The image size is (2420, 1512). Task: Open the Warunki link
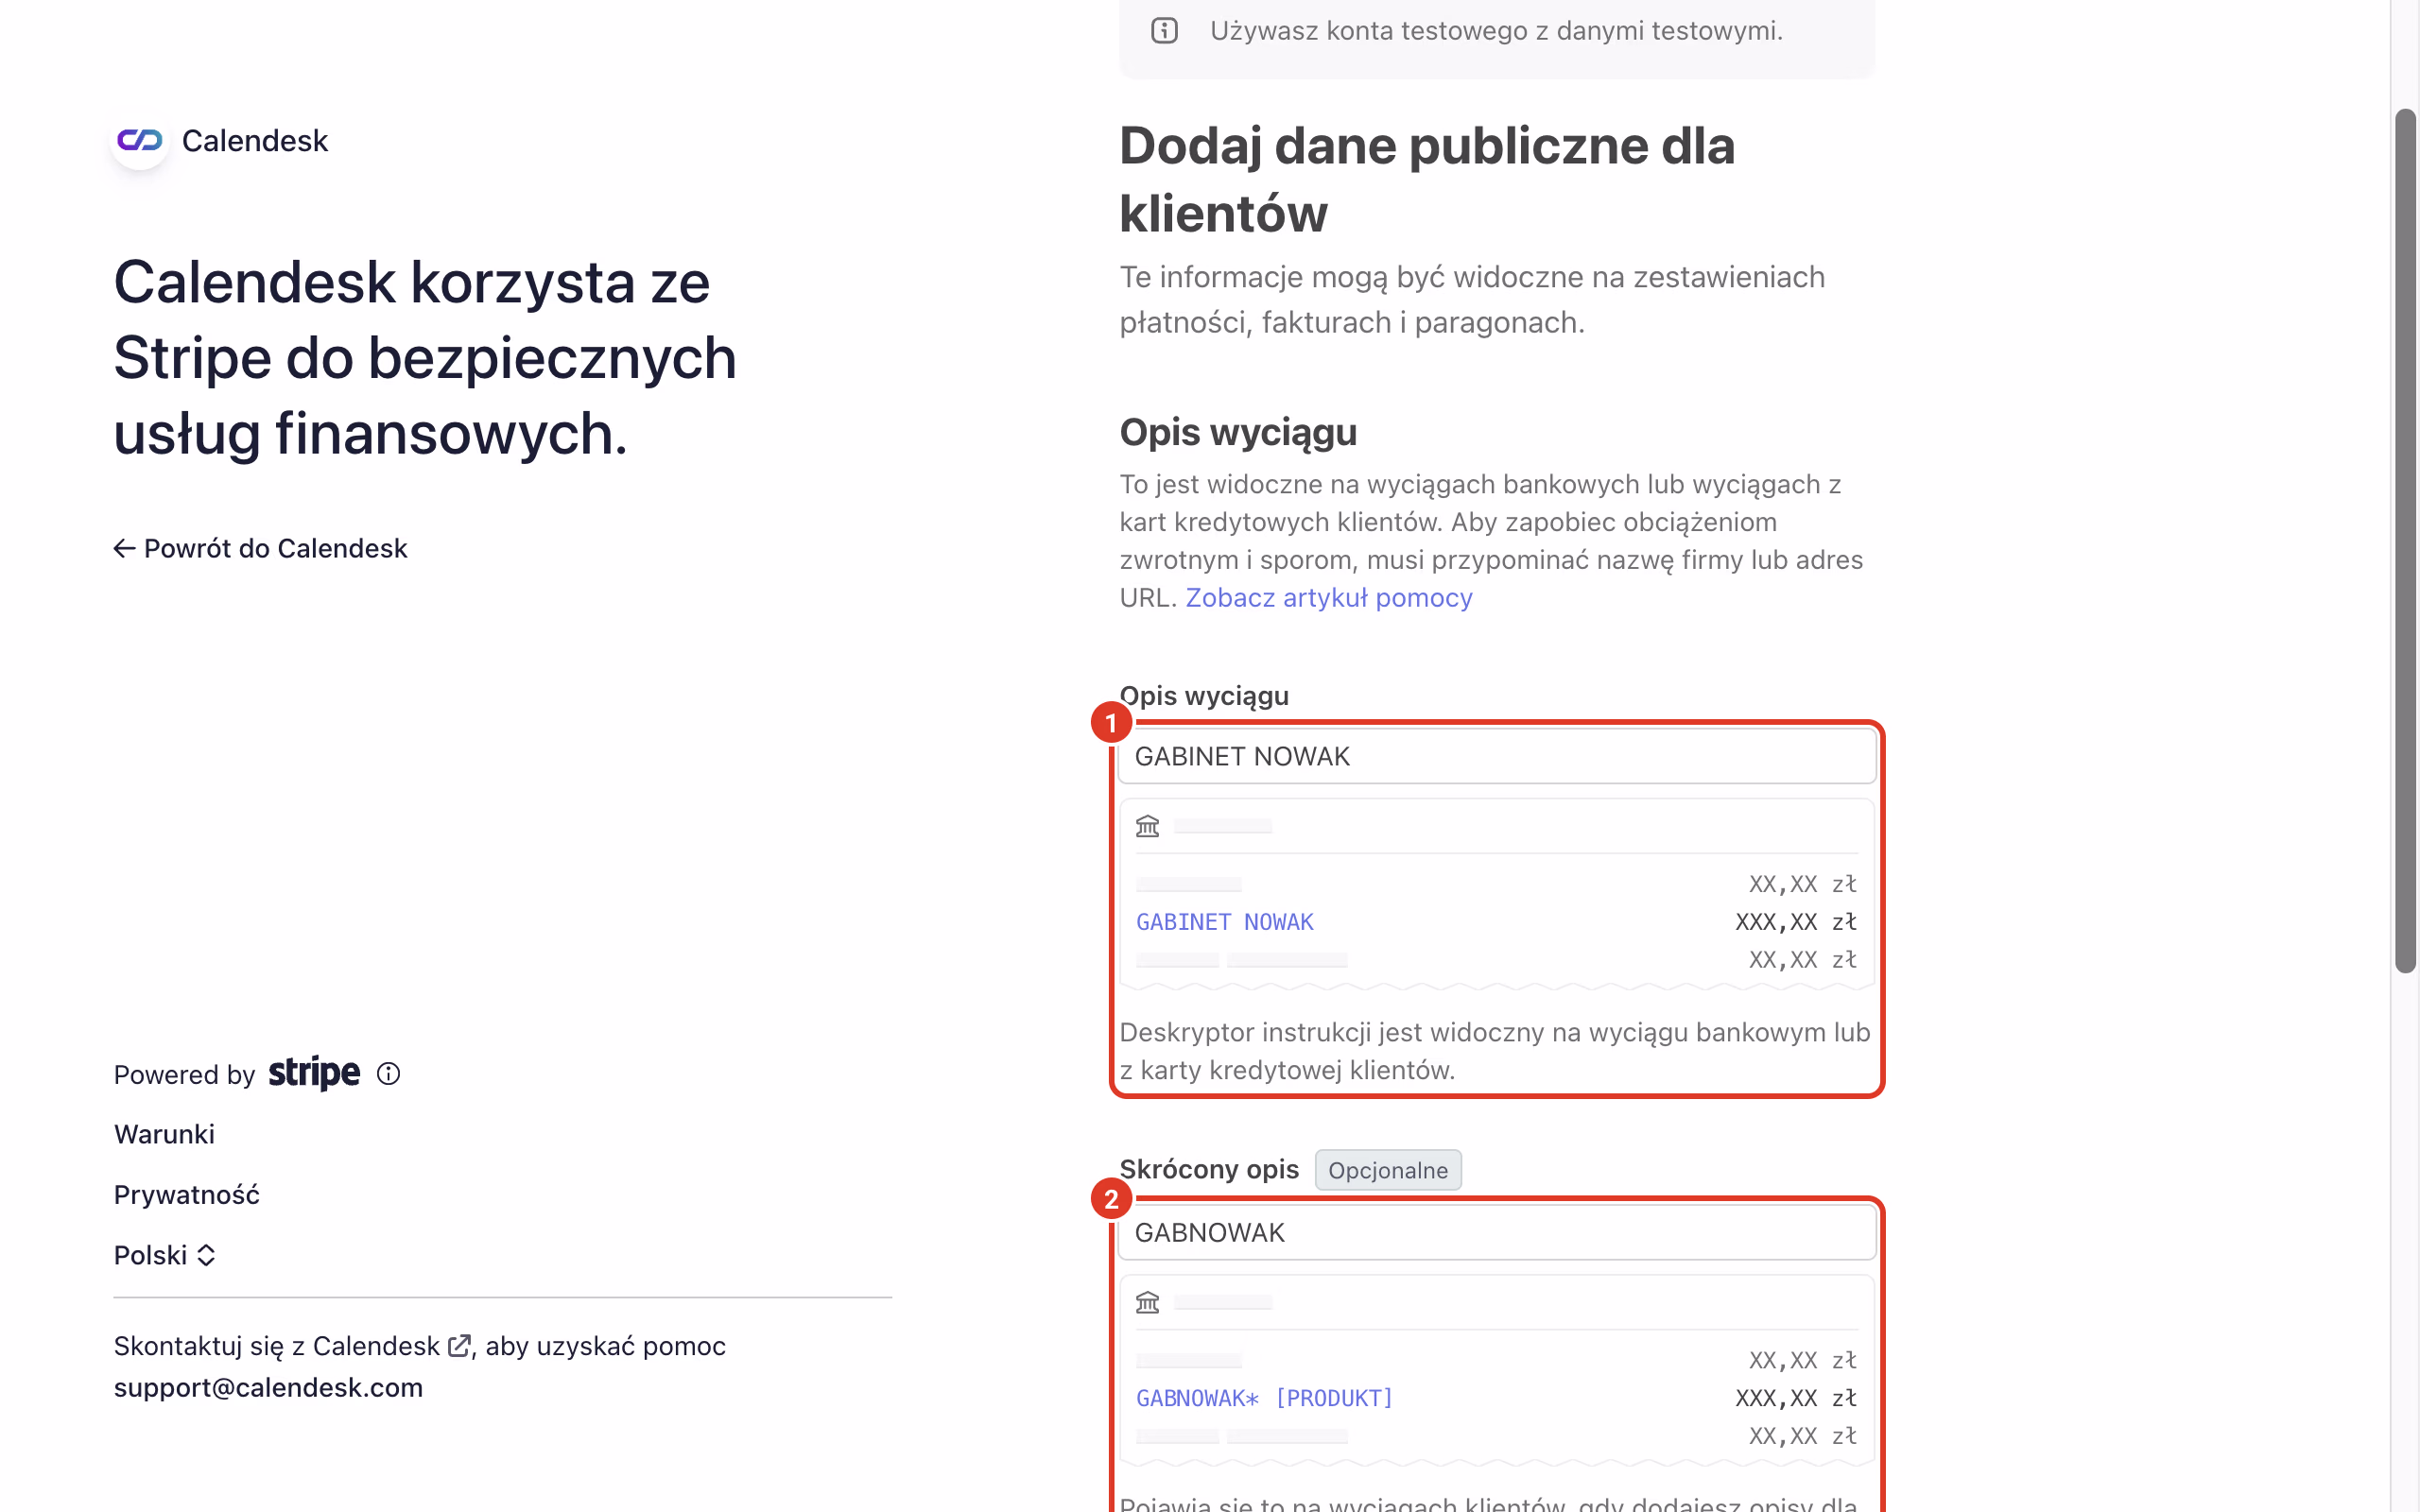click(x=164, y=1134)
